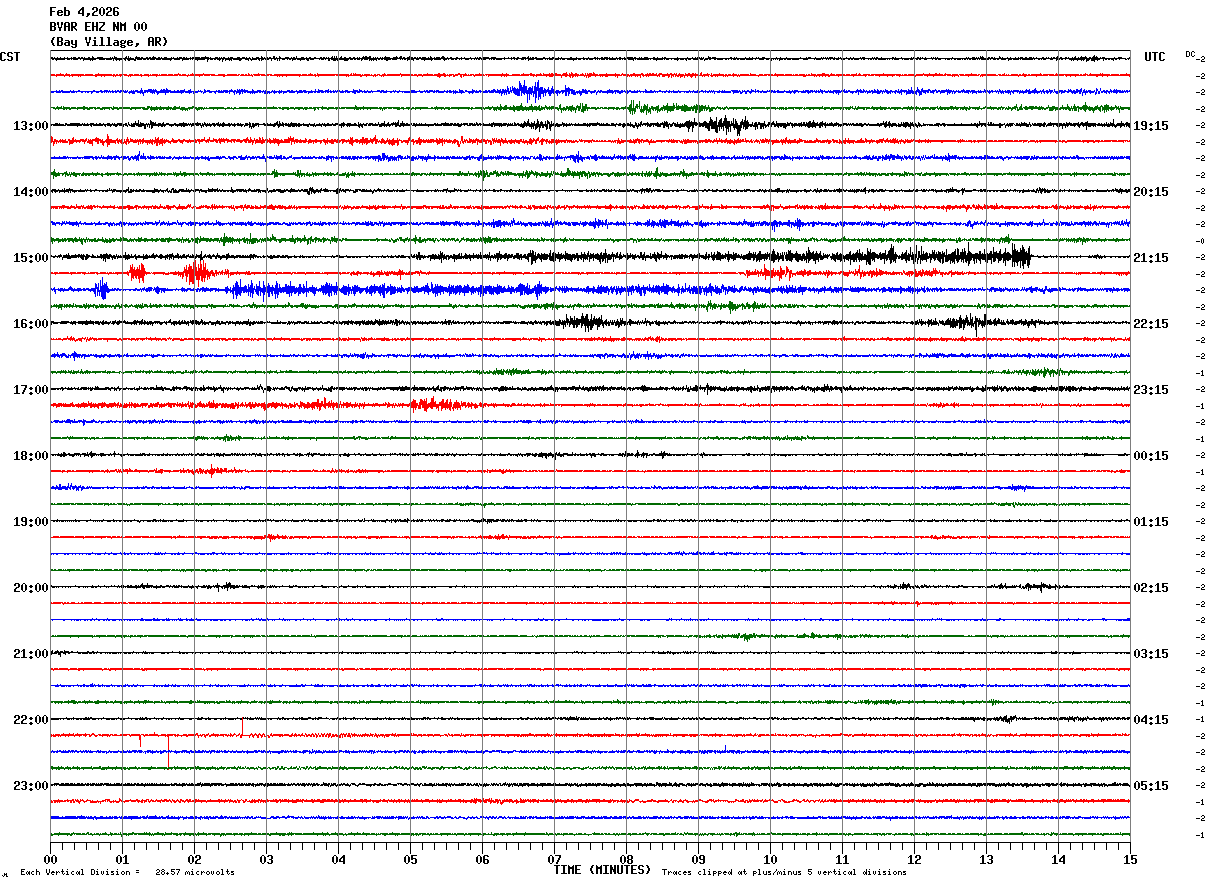Select the 14:00 CST hour label
This screenshot has height=886, width=1210.
pos(30,192)
